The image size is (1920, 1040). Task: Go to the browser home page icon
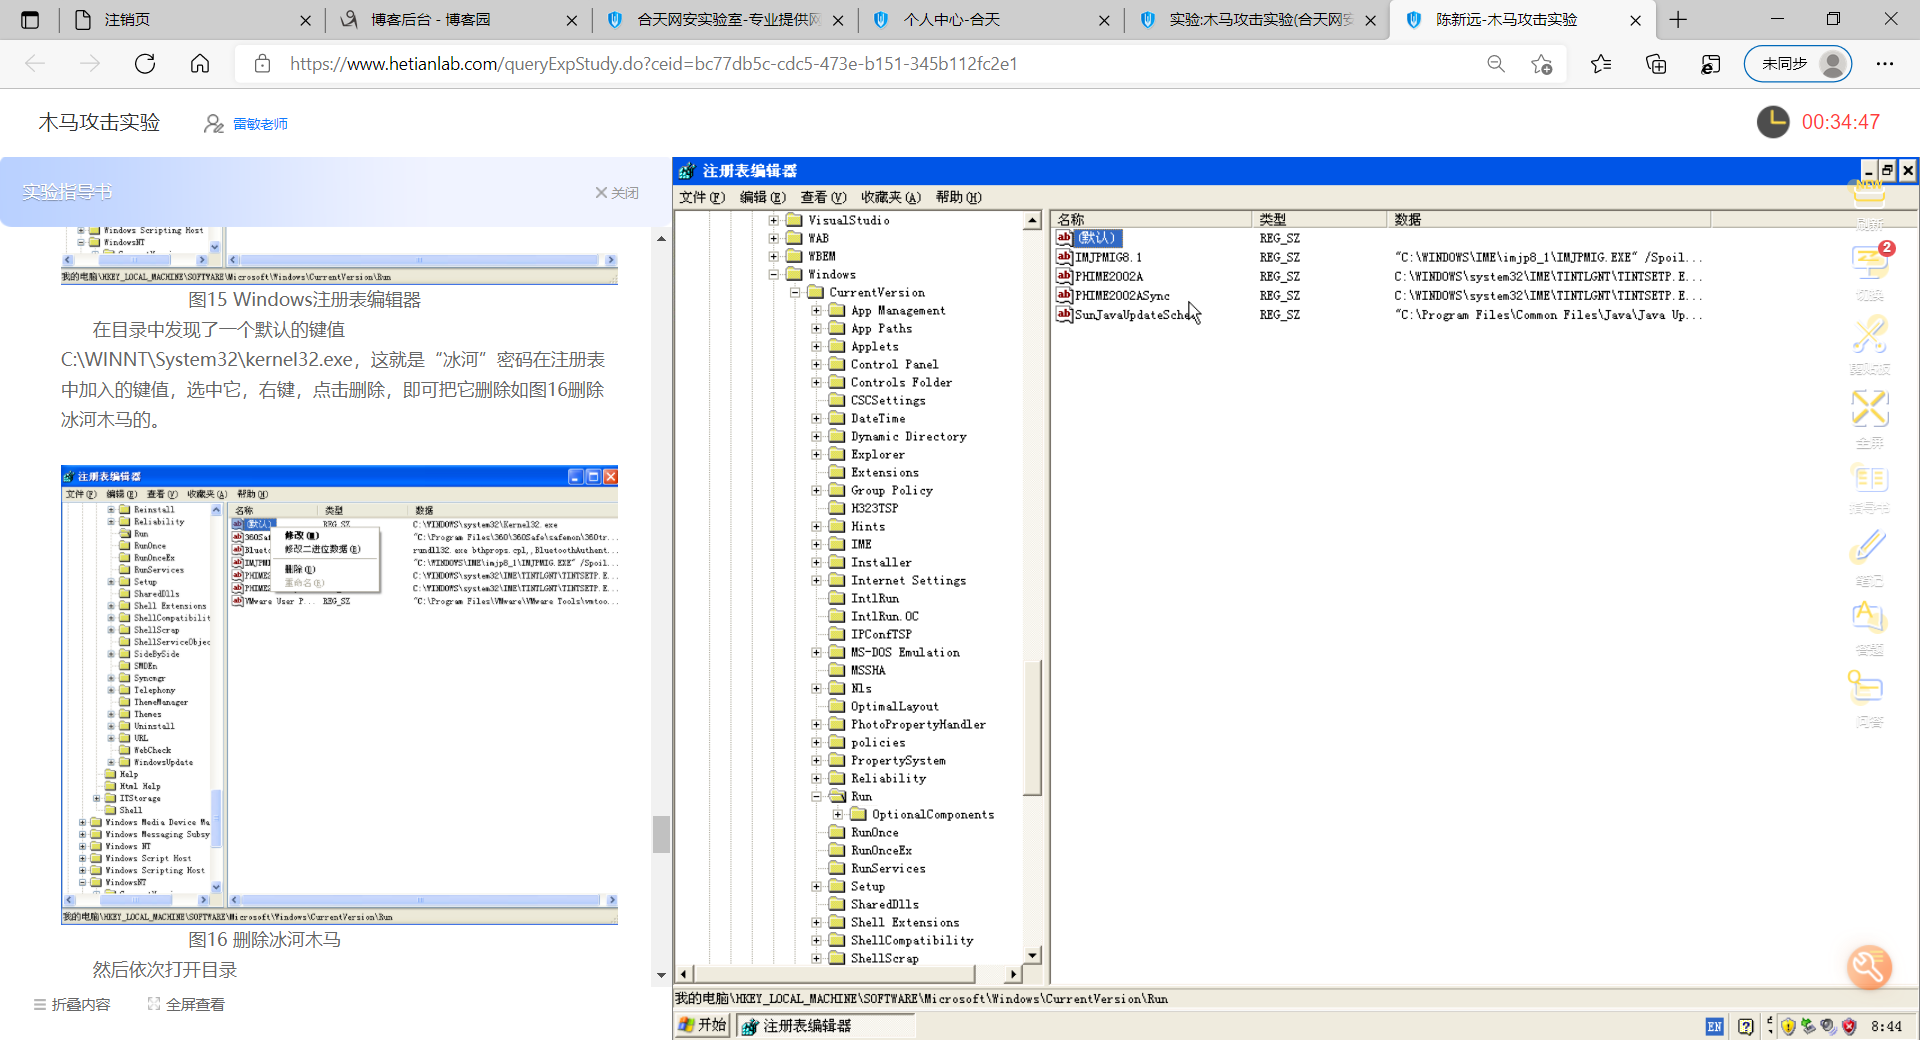tap(200, 64)
